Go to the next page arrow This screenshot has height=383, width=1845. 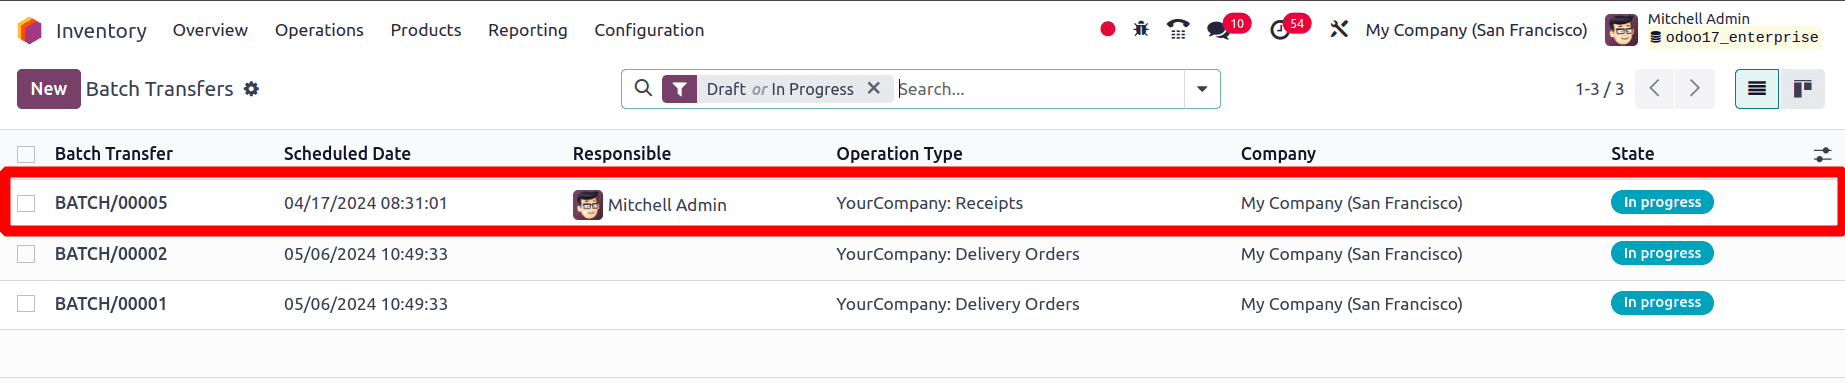point(1695,89)
